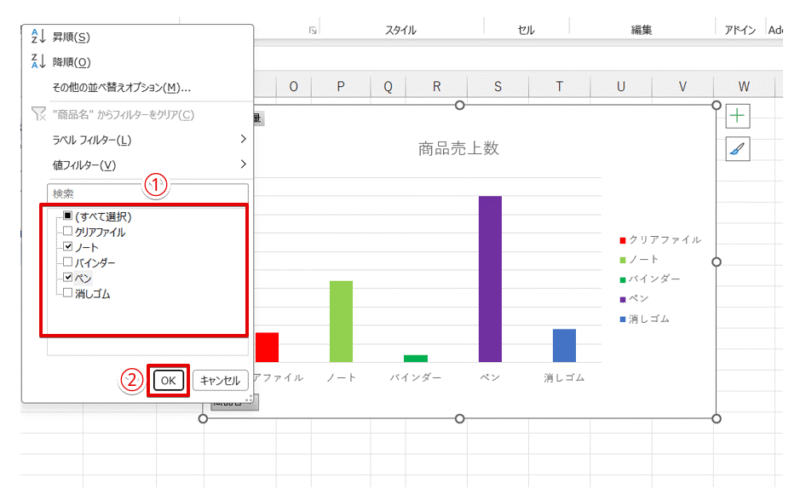Expand the 値フィルター arrow
The height and width of the screenshot is (489, 812).
[x=243, y=164]
